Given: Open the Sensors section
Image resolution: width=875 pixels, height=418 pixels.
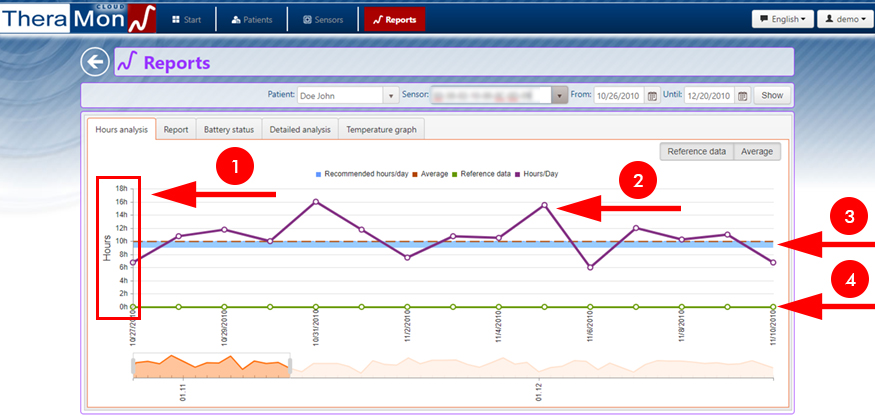Looking at the screenshot, I should click(322, 19).
